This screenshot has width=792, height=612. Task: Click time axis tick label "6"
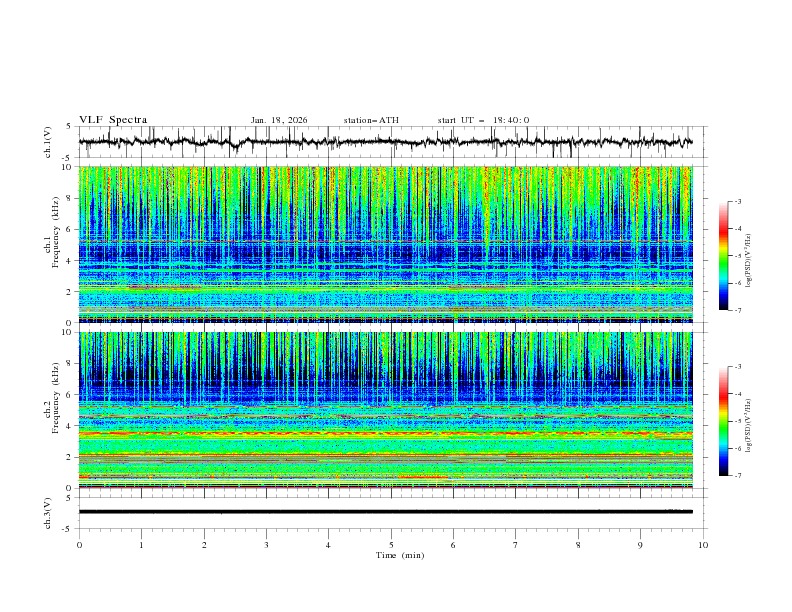[x=453, y=545]
